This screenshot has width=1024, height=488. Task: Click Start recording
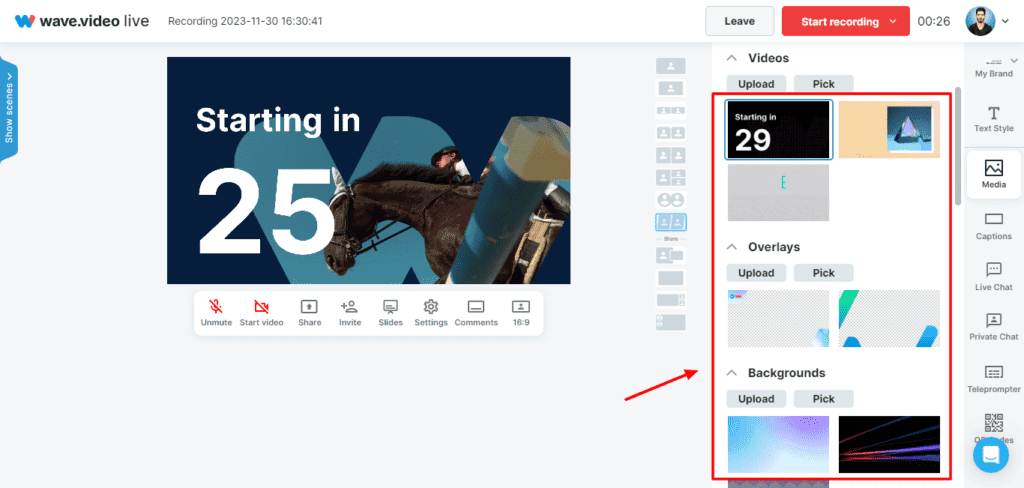point(840,22)
